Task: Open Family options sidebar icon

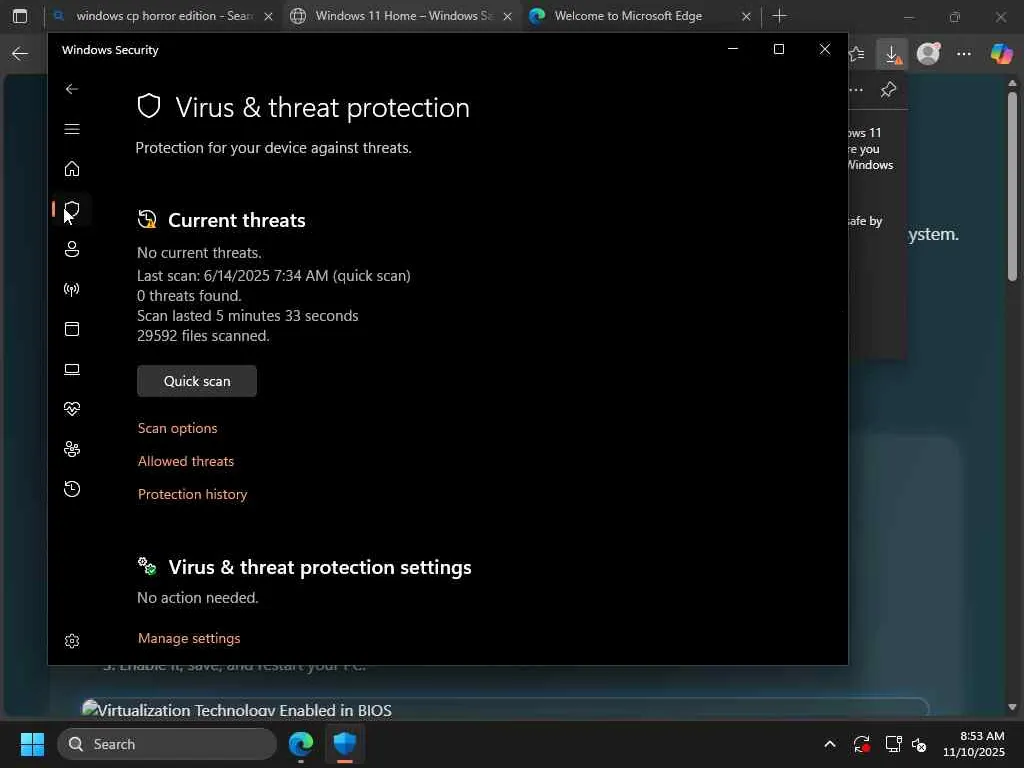Action: pyautogui.click(x=72, y=449)
